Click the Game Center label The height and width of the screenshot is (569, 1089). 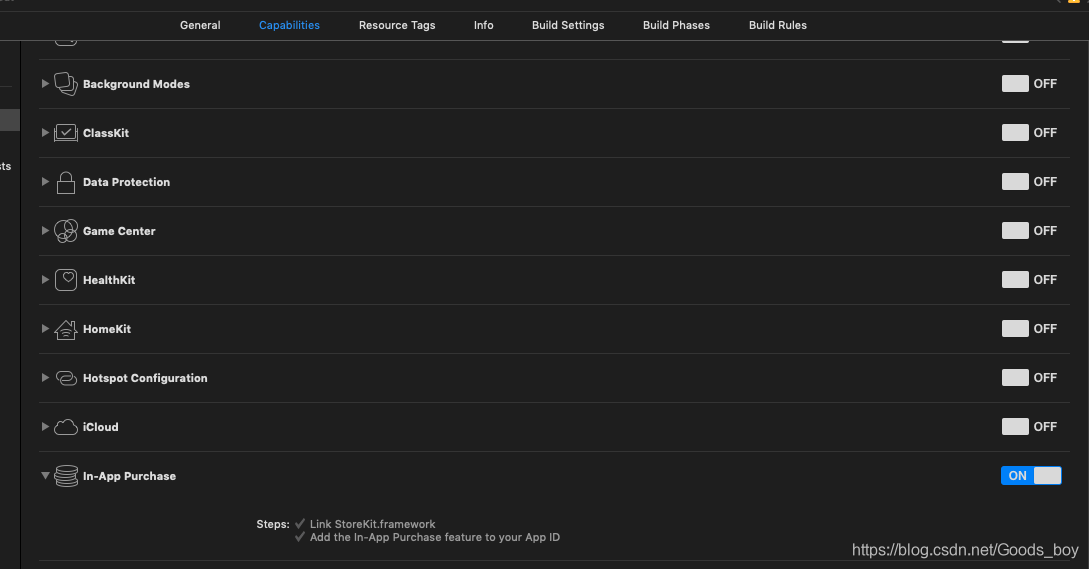(x=119, y=231)
